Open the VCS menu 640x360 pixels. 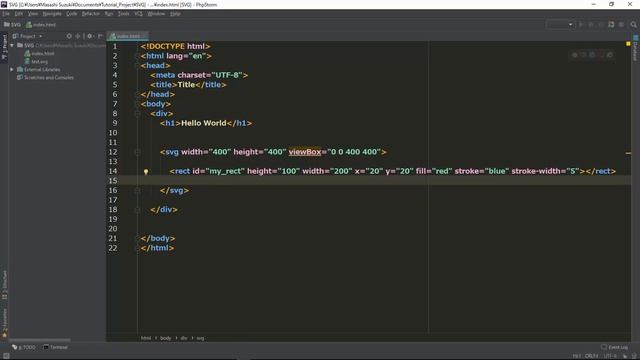tap(138, 13)
